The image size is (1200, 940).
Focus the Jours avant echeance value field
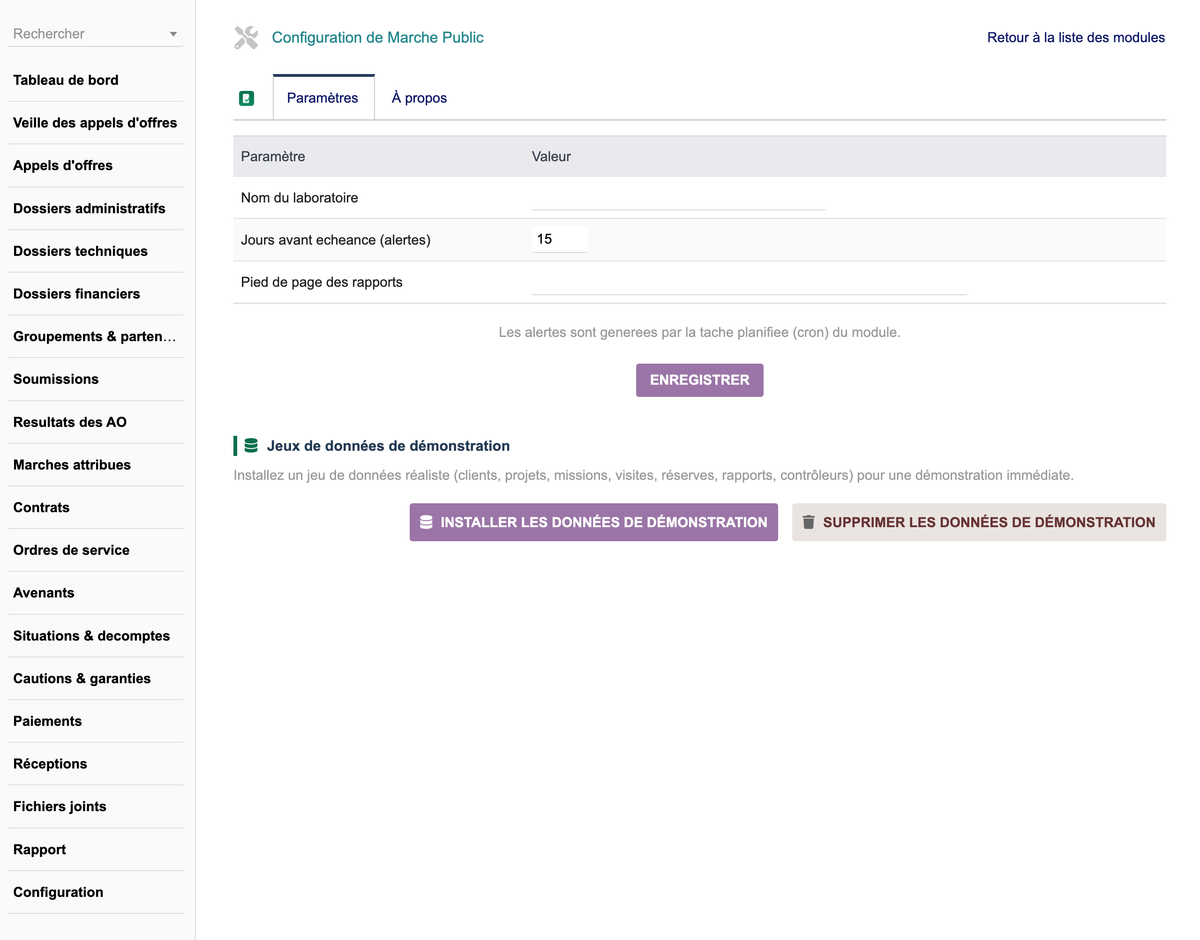point(560,239)
